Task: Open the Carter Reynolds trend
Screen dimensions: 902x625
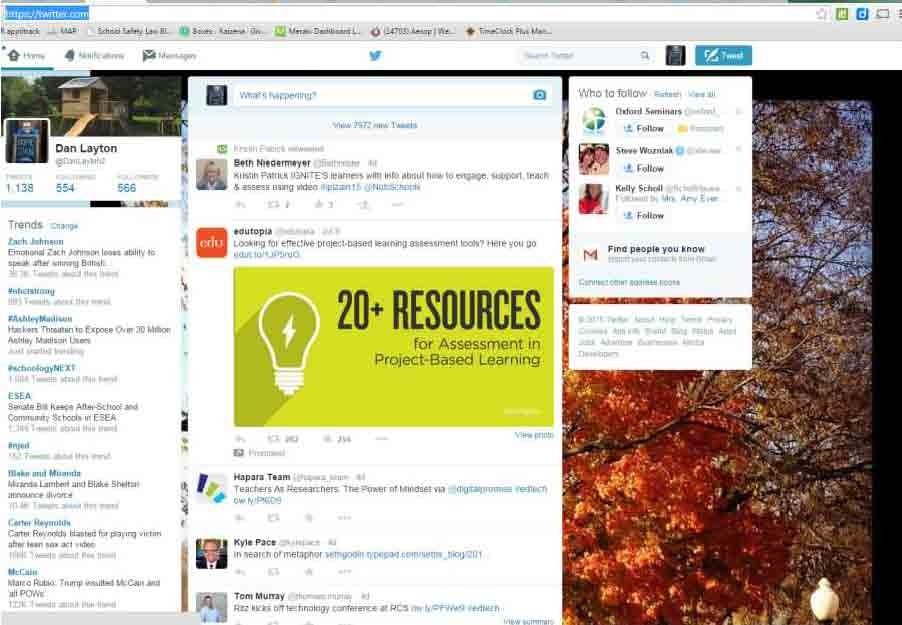Action: 39,523
